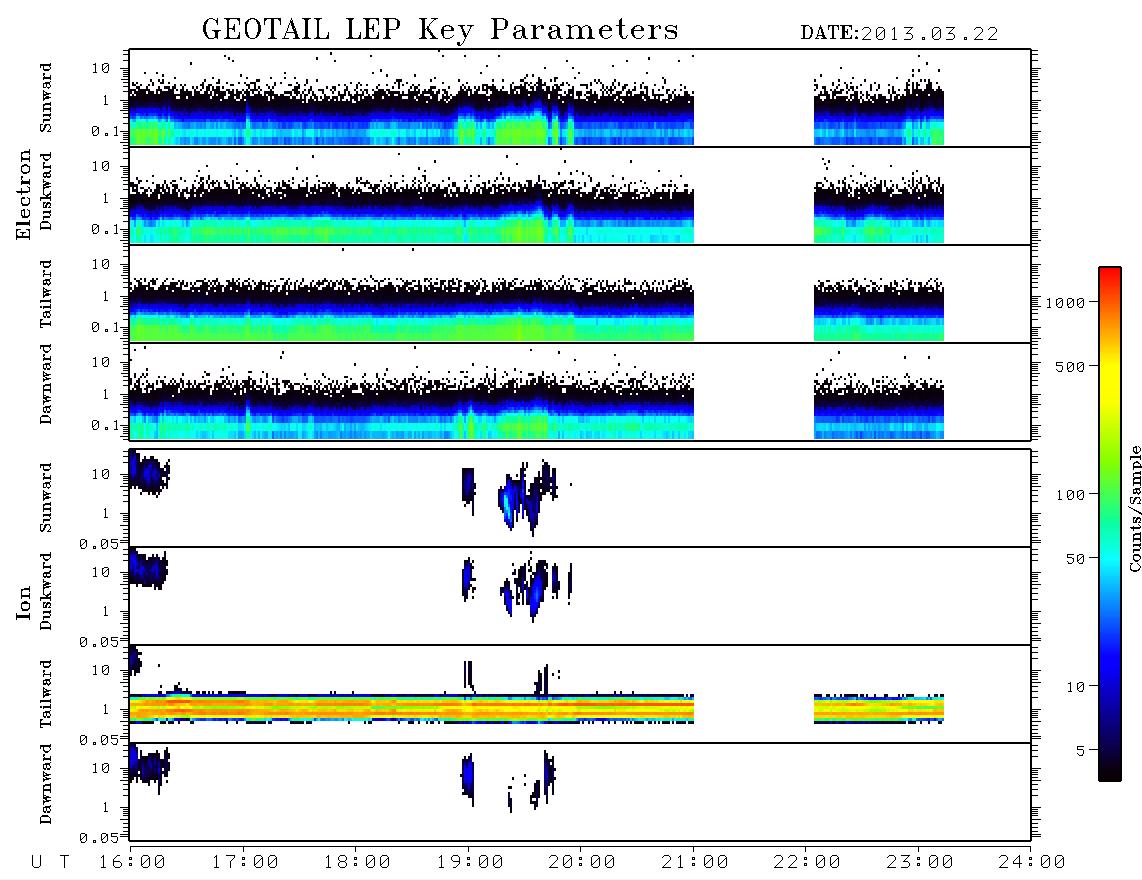Click the color bar's "10" tick label
The height and width of the screenshot is (880, 1142).
click(x=1075, y=687)
